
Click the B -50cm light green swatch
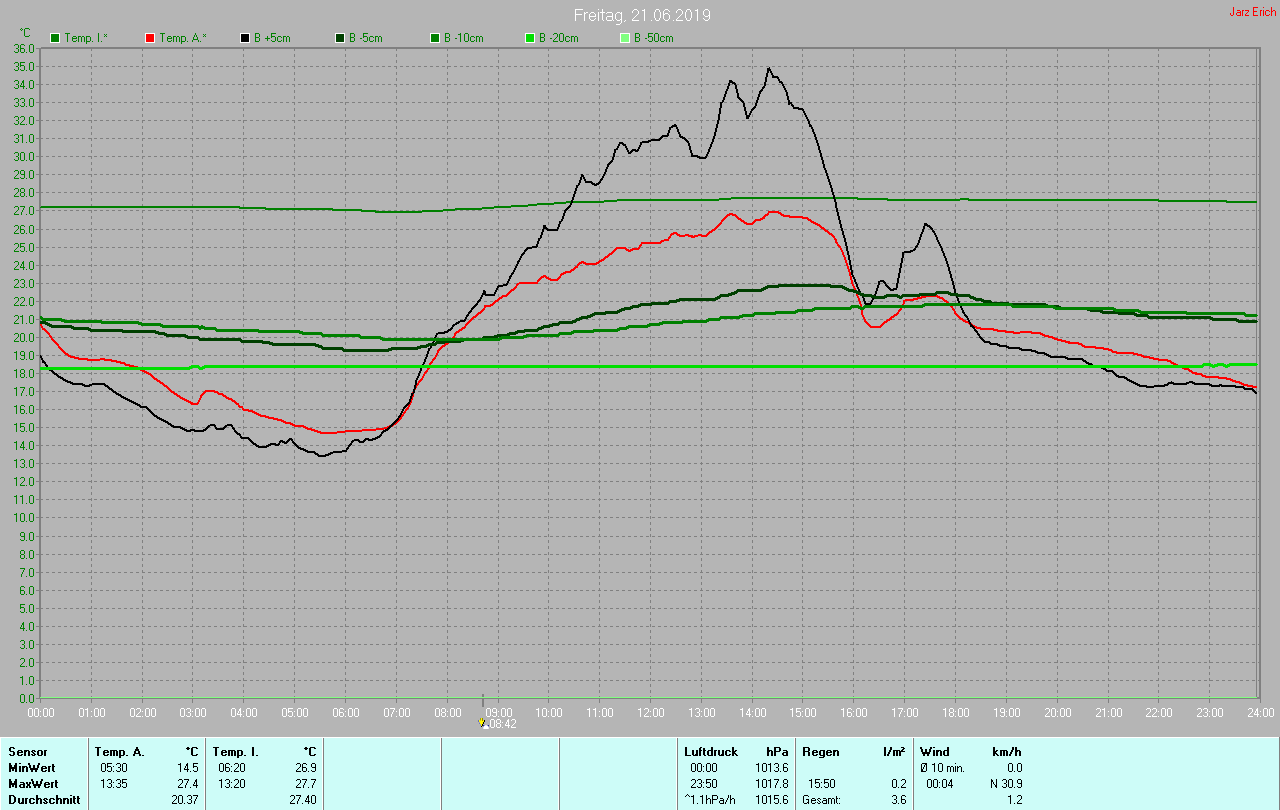click(x=625, y=38)
